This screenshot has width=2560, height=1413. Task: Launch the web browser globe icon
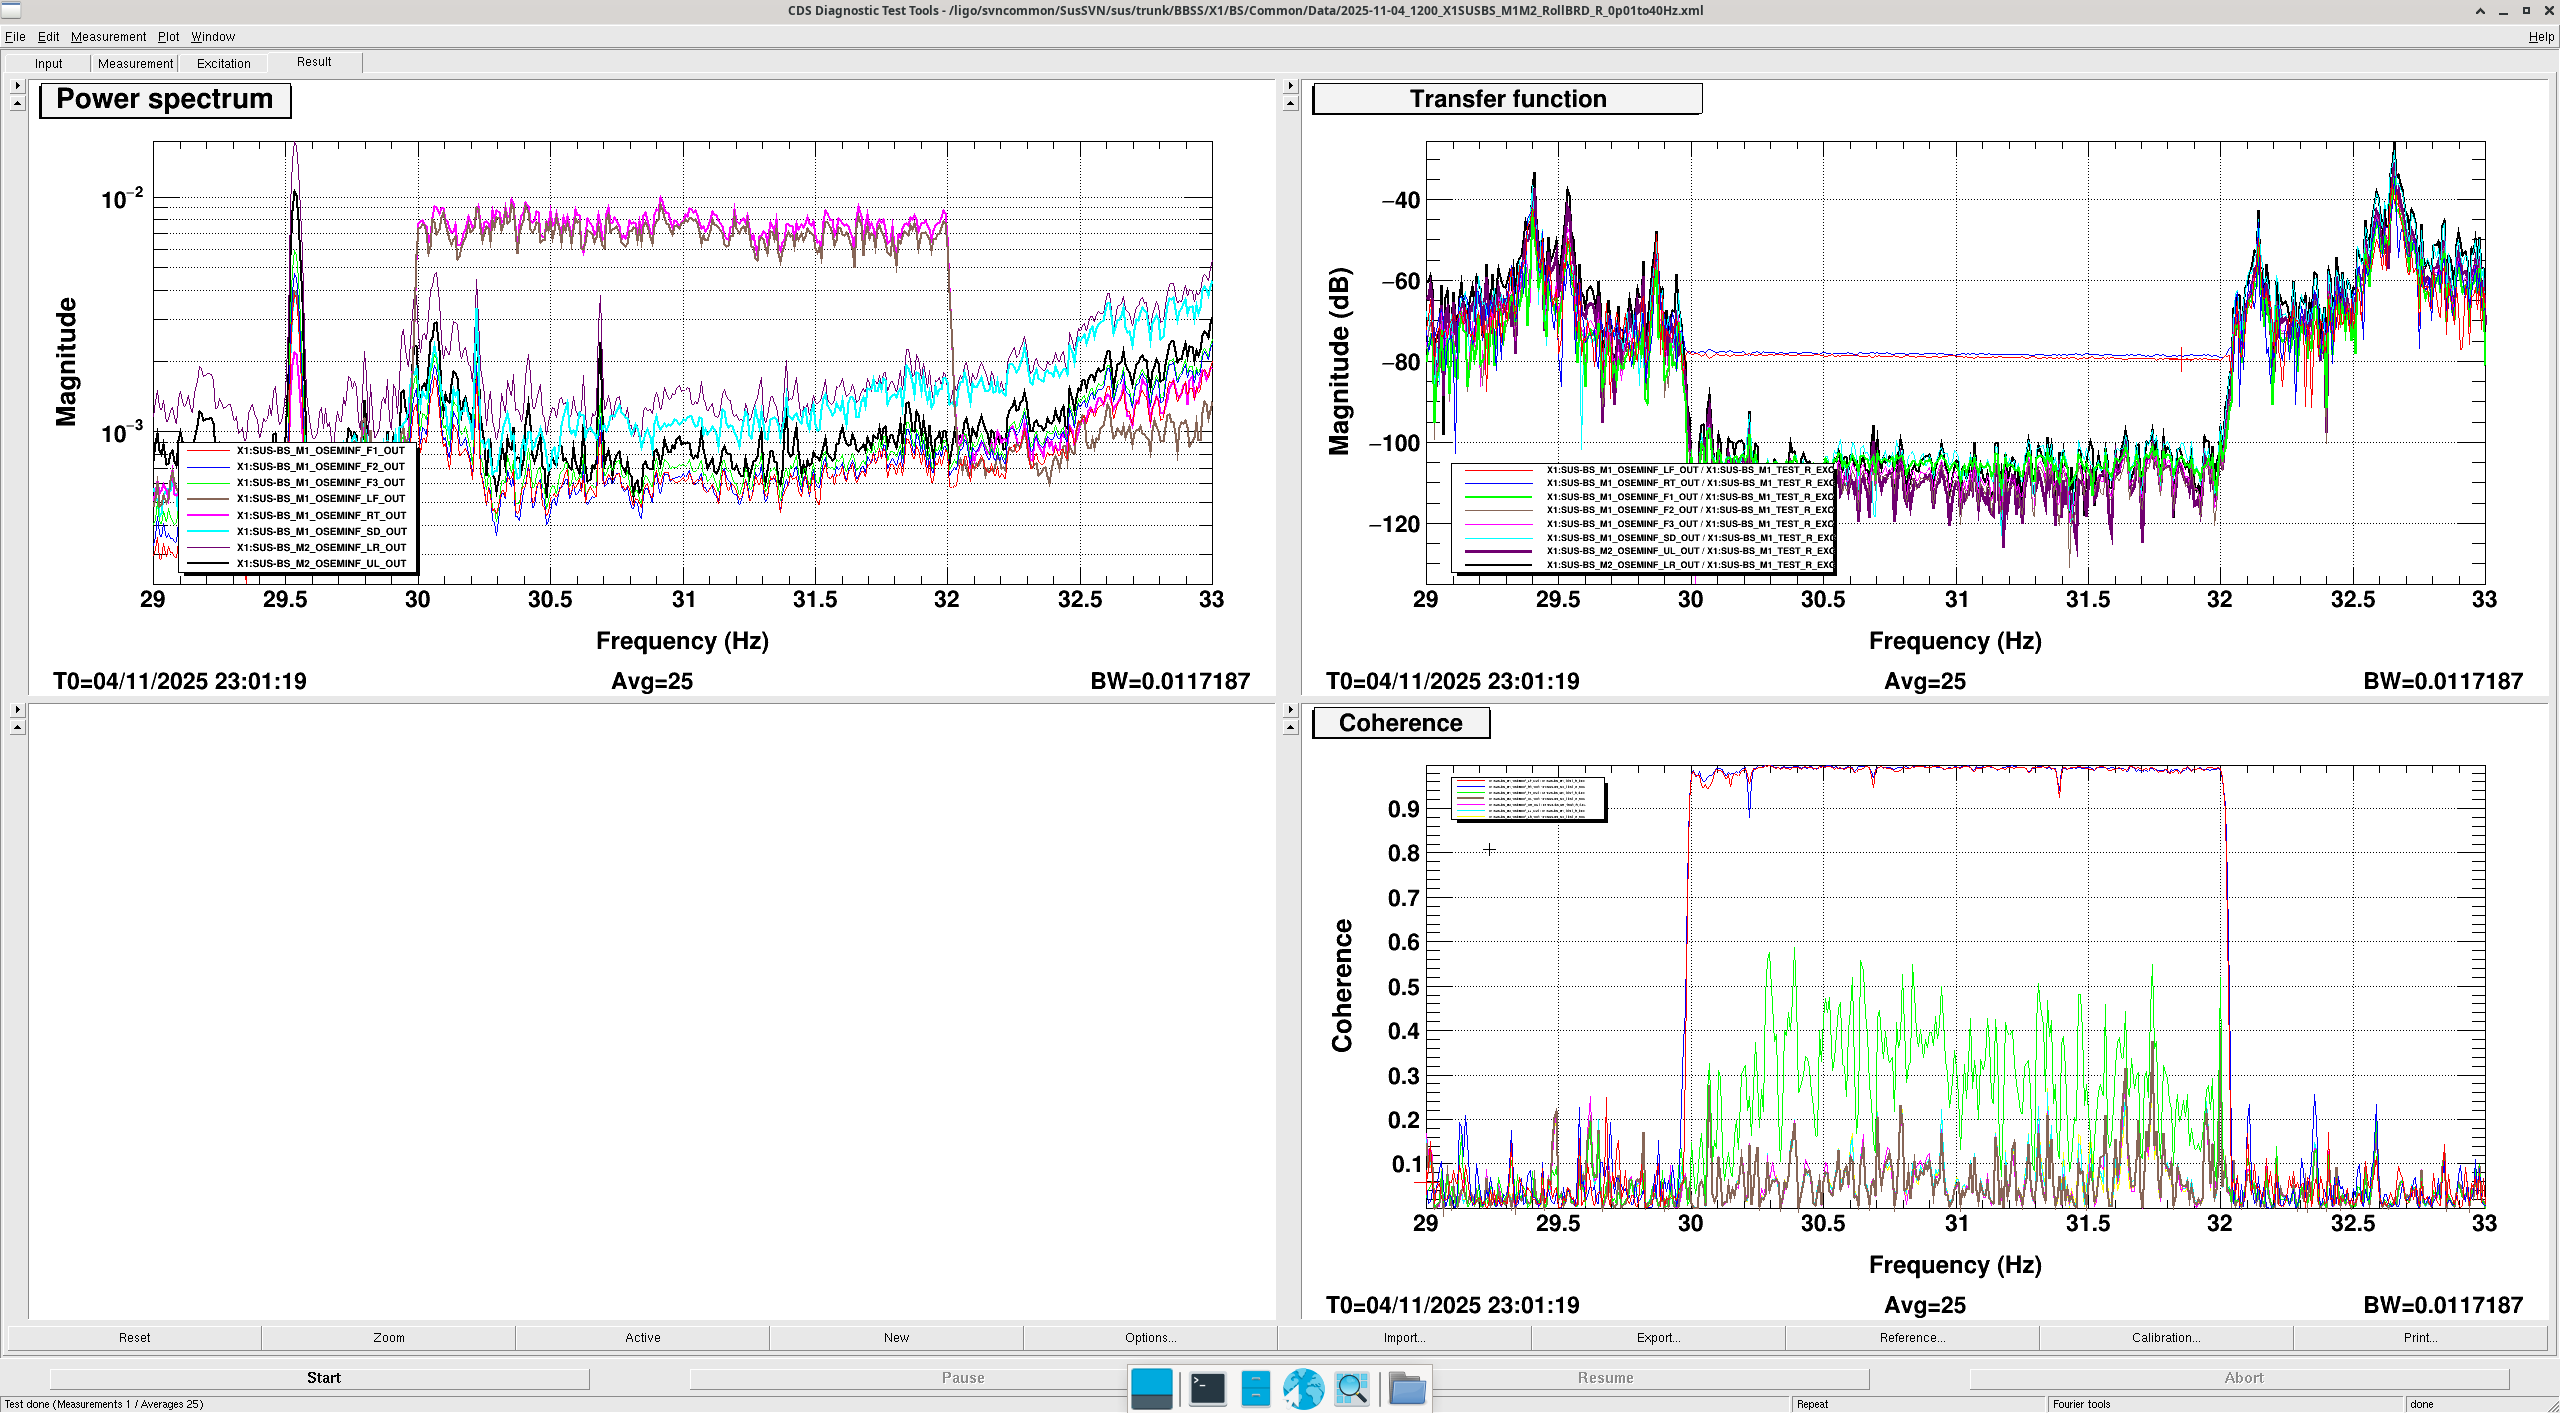(x=1303, y=1388)
